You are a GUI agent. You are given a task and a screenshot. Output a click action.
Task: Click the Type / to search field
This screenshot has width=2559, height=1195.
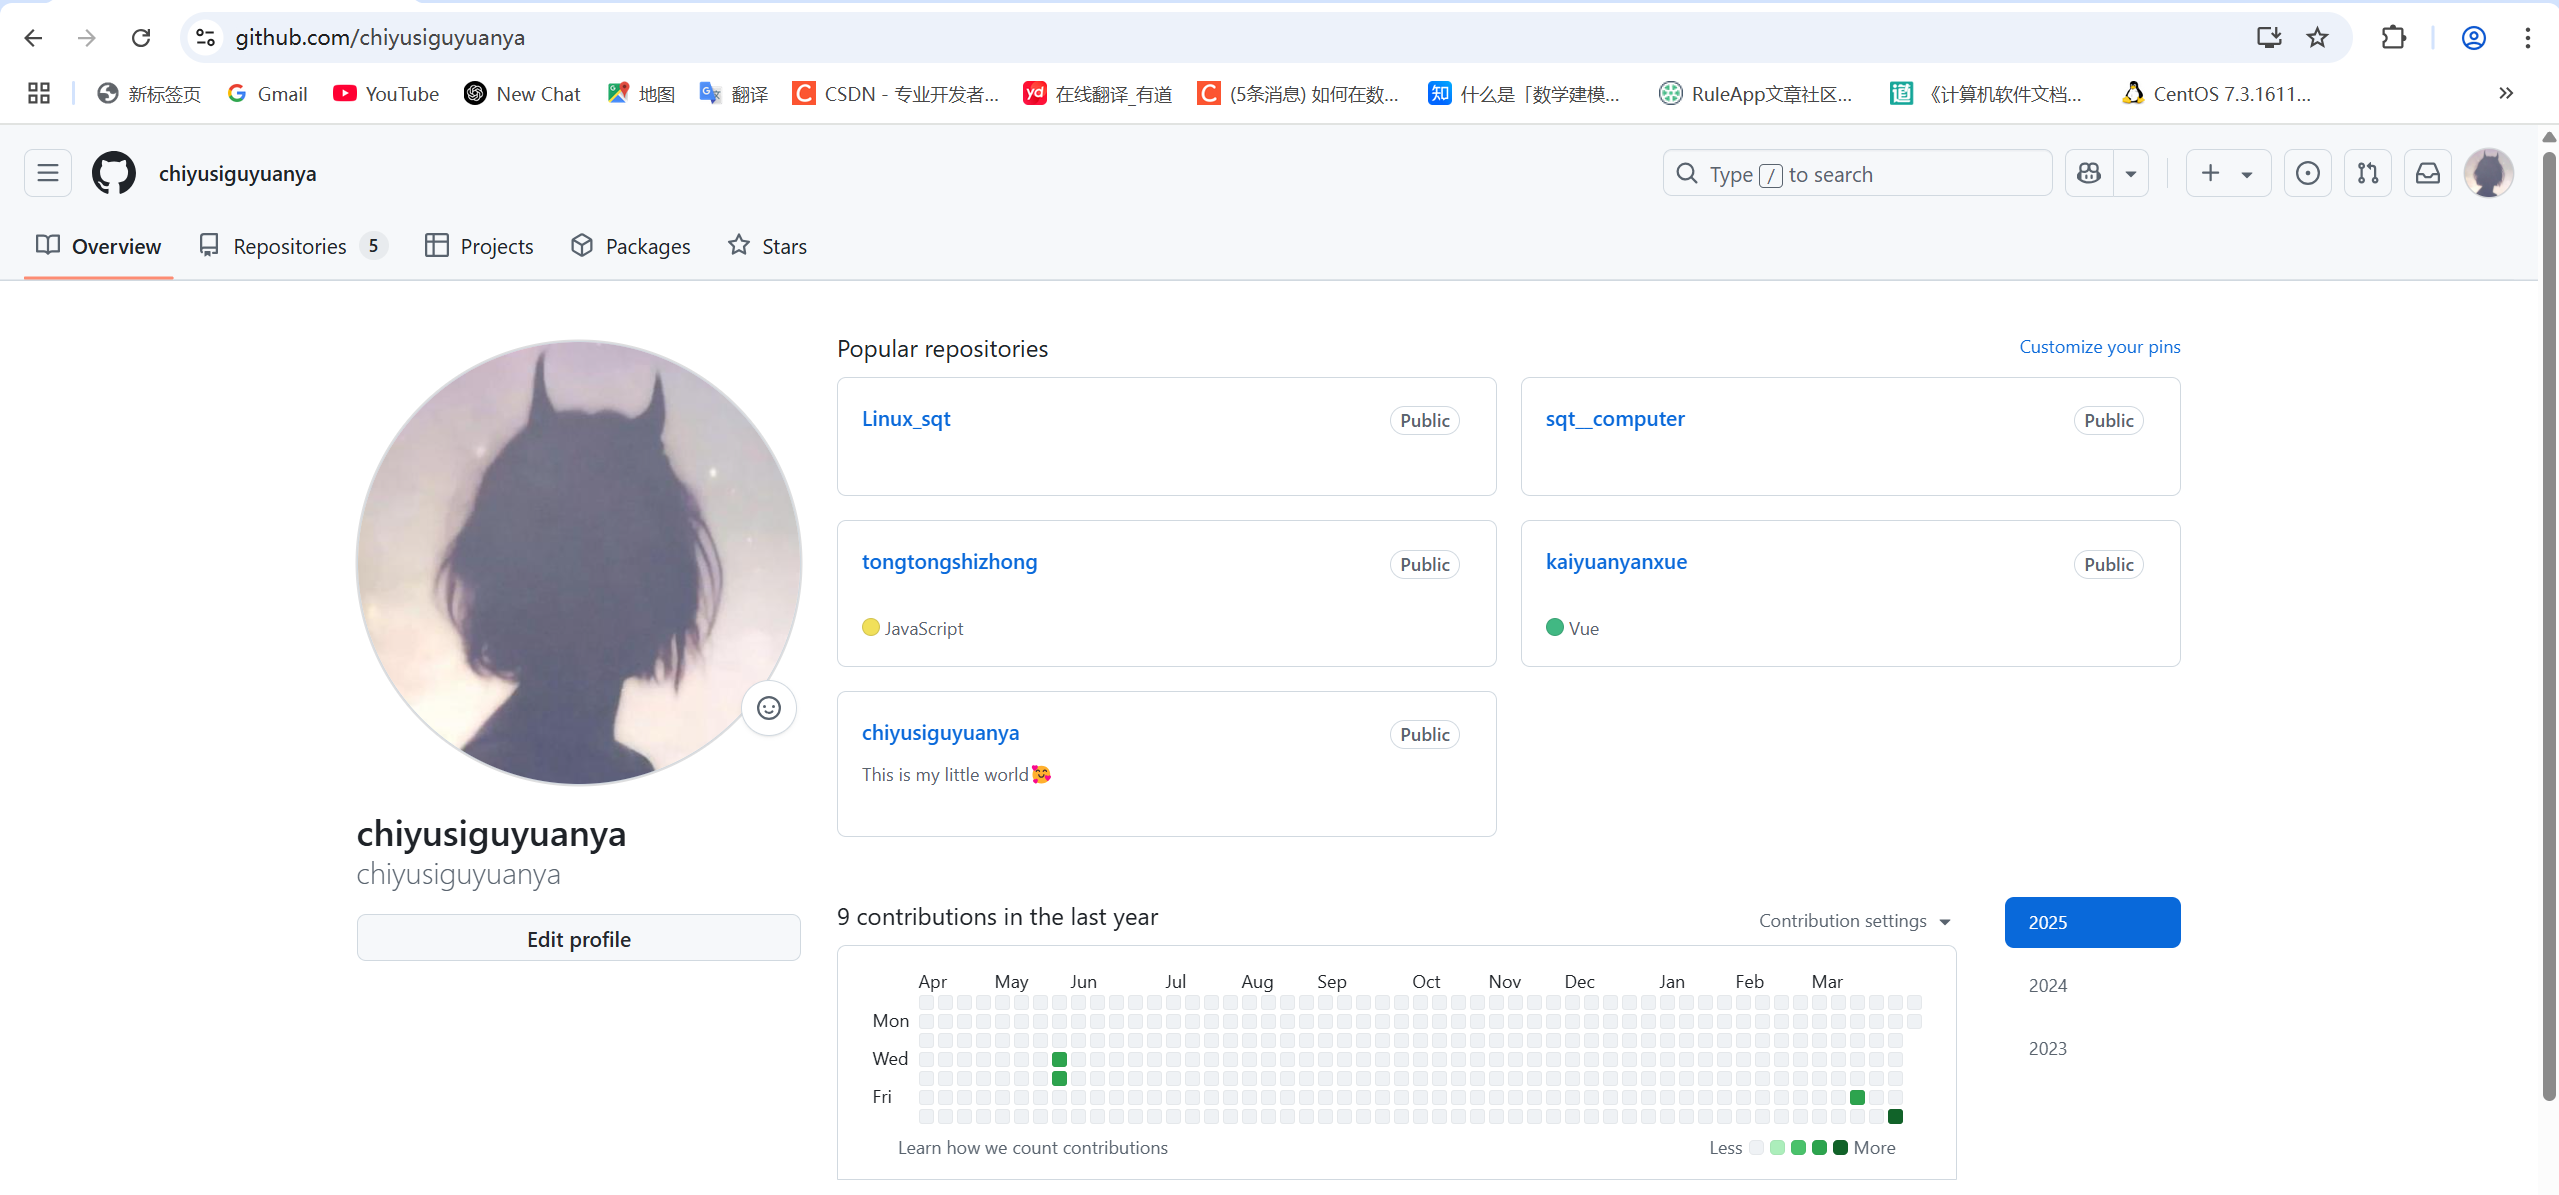tap(1857, 174)
